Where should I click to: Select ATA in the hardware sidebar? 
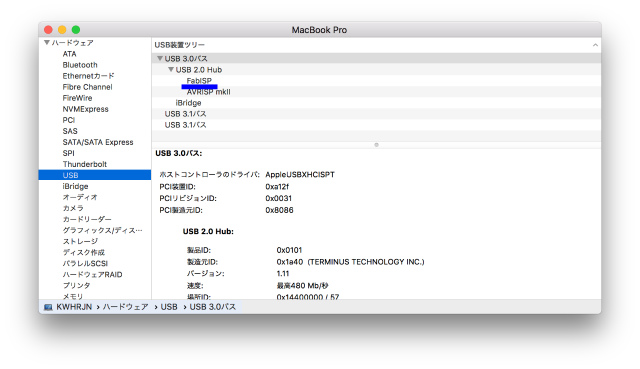coord(69,54)
